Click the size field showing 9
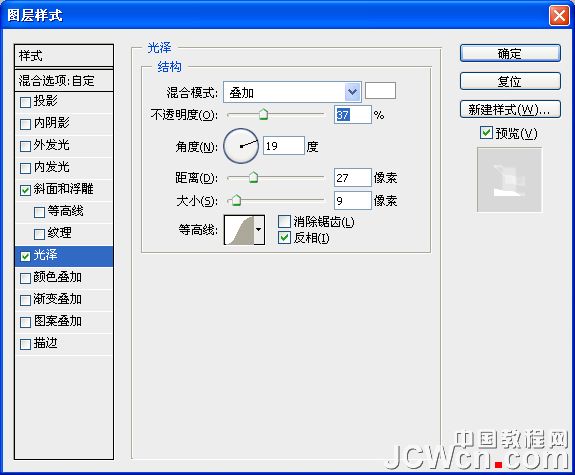Viewport: 575px width, 475px height. coord(353,200)
